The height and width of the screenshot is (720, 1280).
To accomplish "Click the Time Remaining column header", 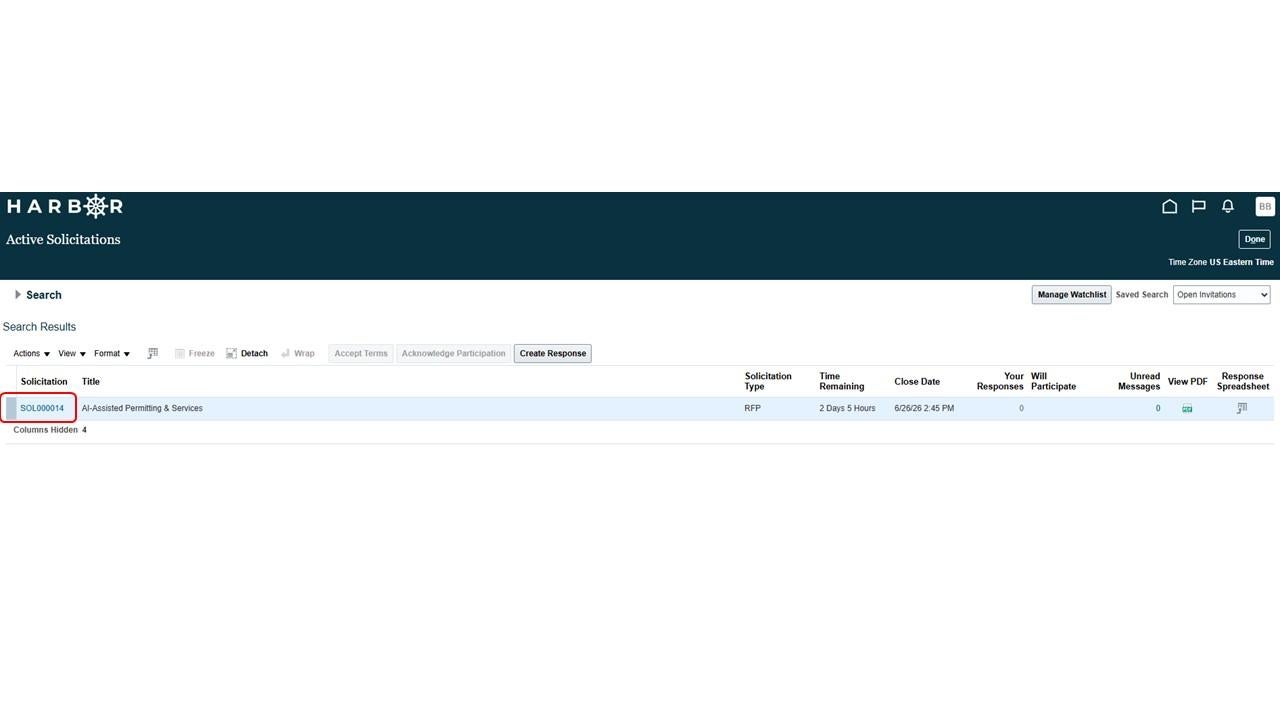I will 841,381.
